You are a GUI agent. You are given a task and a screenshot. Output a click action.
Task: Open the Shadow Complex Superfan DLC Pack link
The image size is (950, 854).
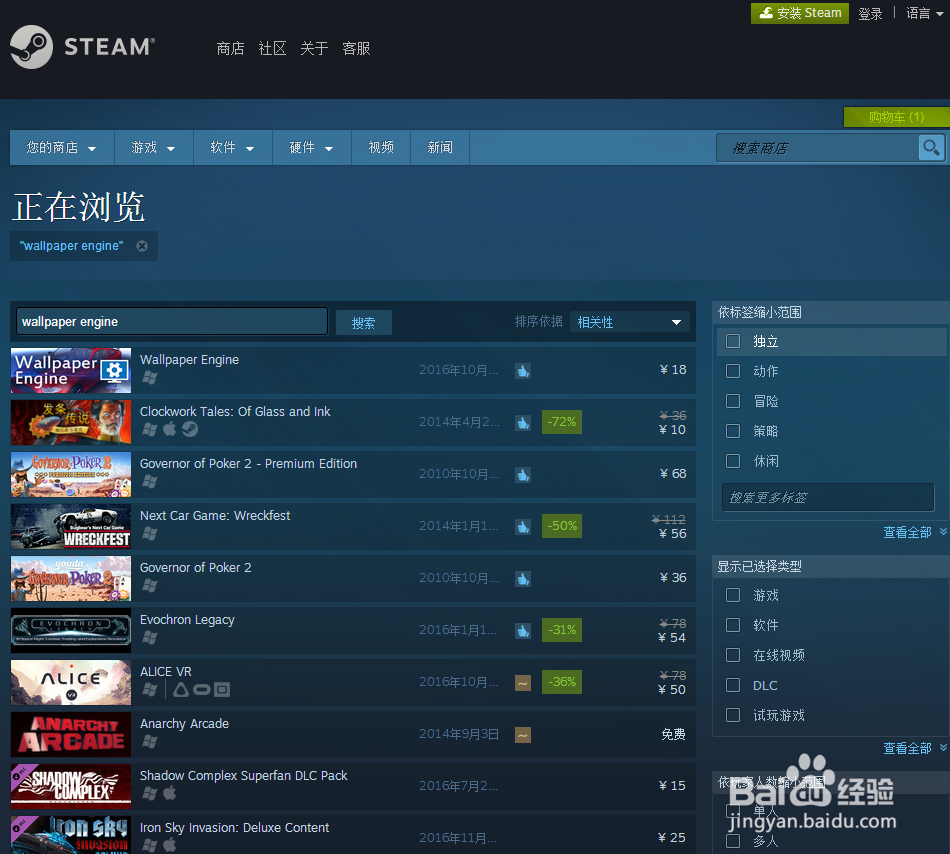click(244, 776)
